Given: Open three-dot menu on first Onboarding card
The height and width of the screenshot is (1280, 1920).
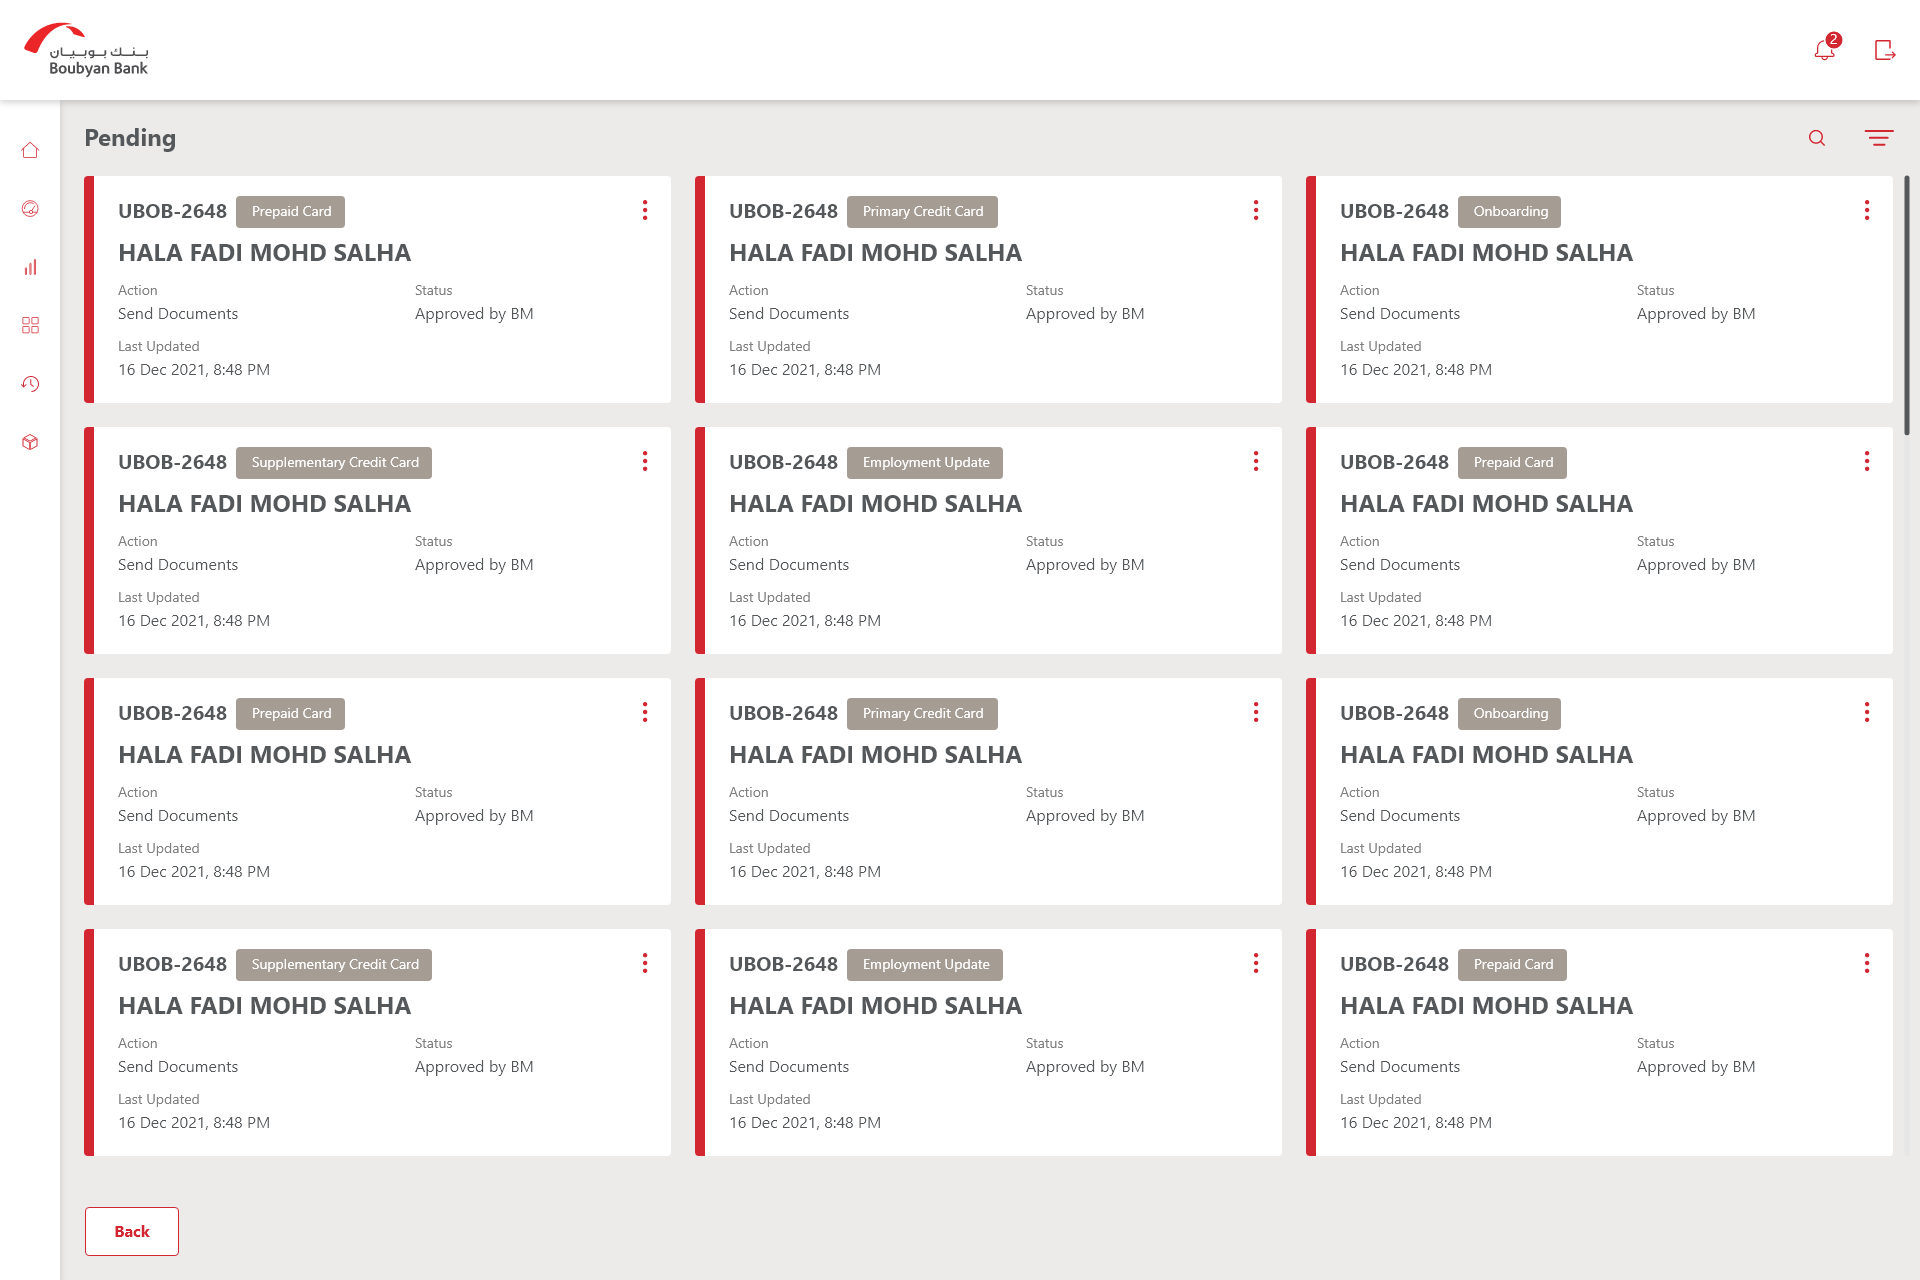Looking at the screenshot, I should point(1866,210).
